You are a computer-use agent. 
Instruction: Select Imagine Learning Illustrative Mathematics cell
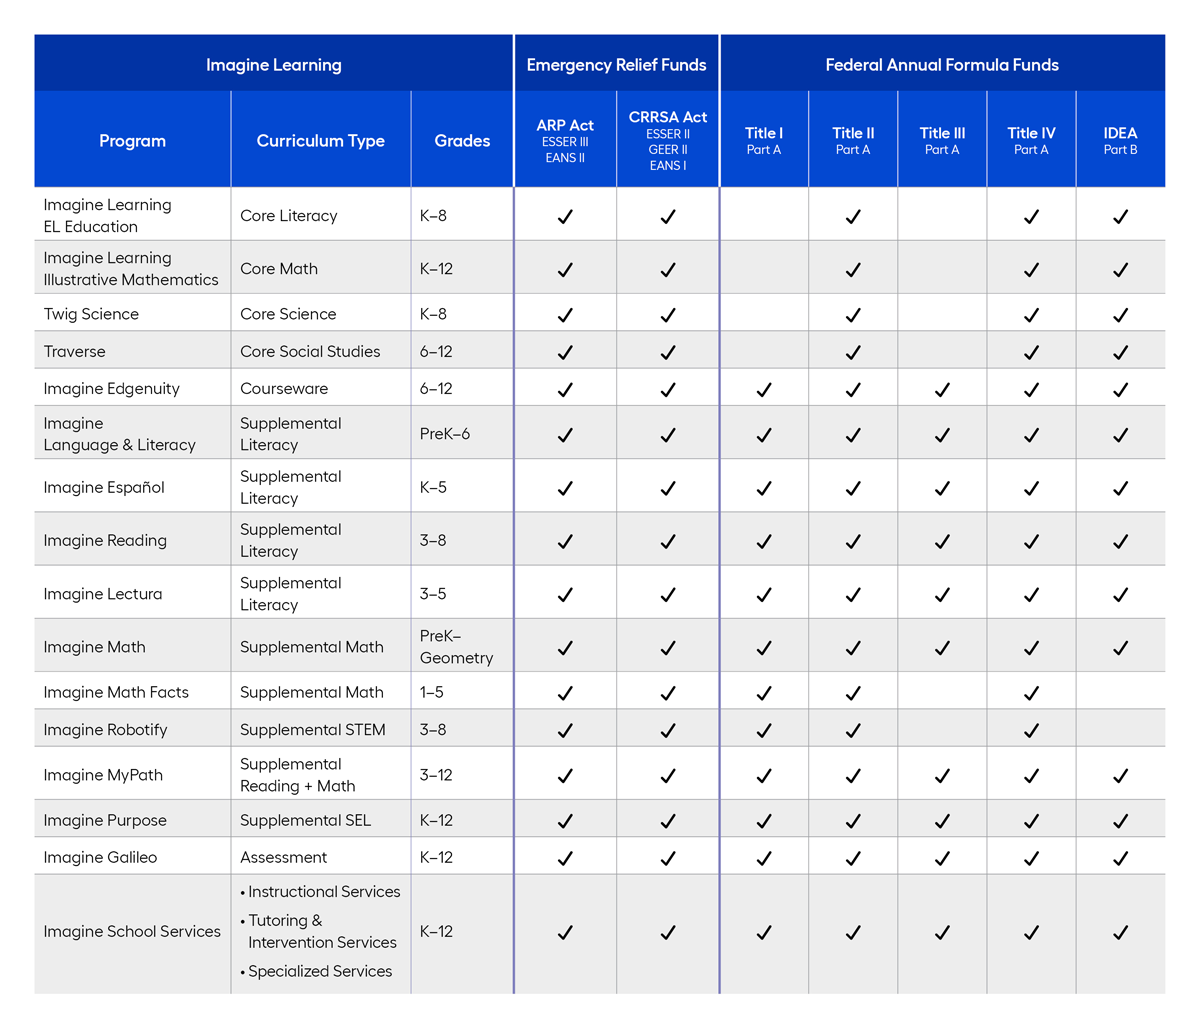(x=132, y=268)
